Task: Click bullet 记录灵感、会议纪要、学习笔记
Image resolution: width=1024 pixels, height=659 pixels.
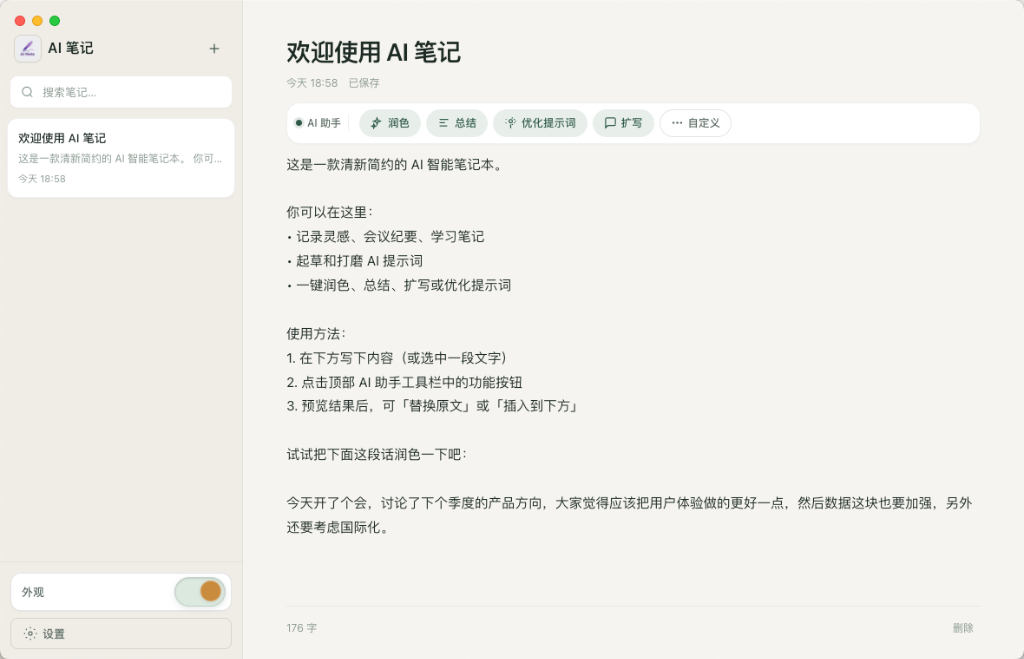Action: click(385, 236)
